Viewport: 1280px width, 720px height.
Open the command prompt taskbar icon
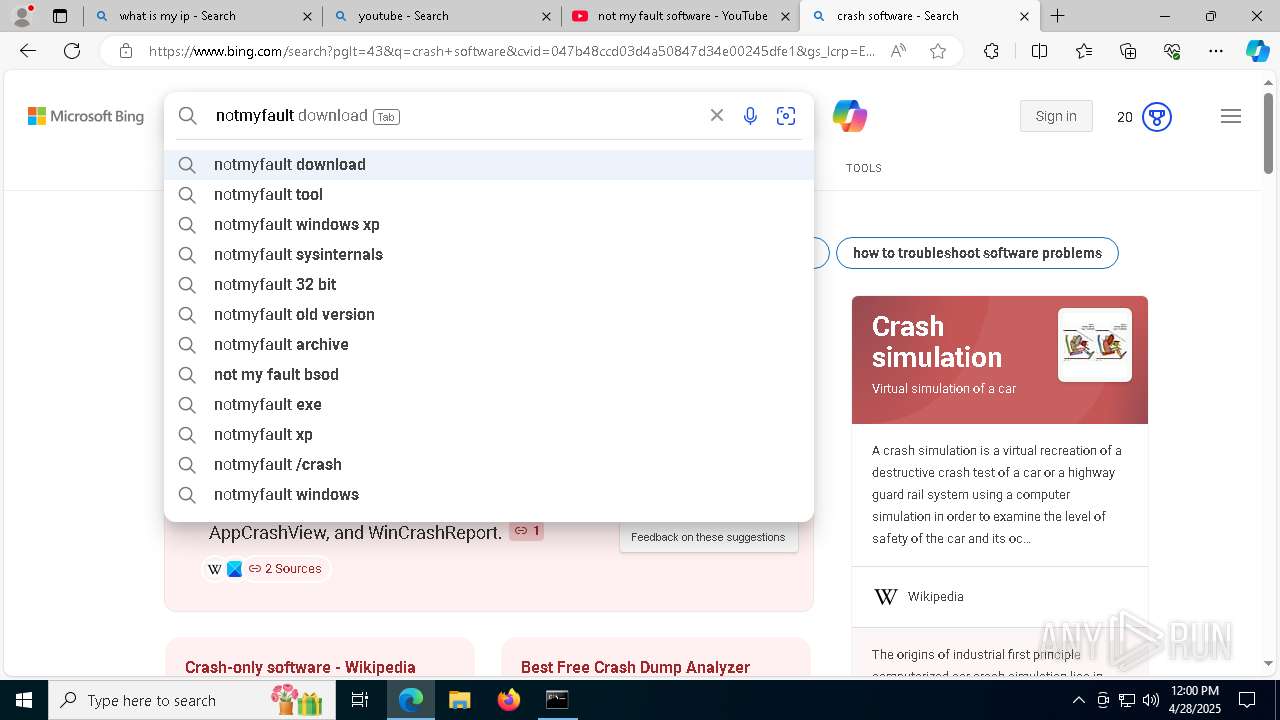(557, 700)
